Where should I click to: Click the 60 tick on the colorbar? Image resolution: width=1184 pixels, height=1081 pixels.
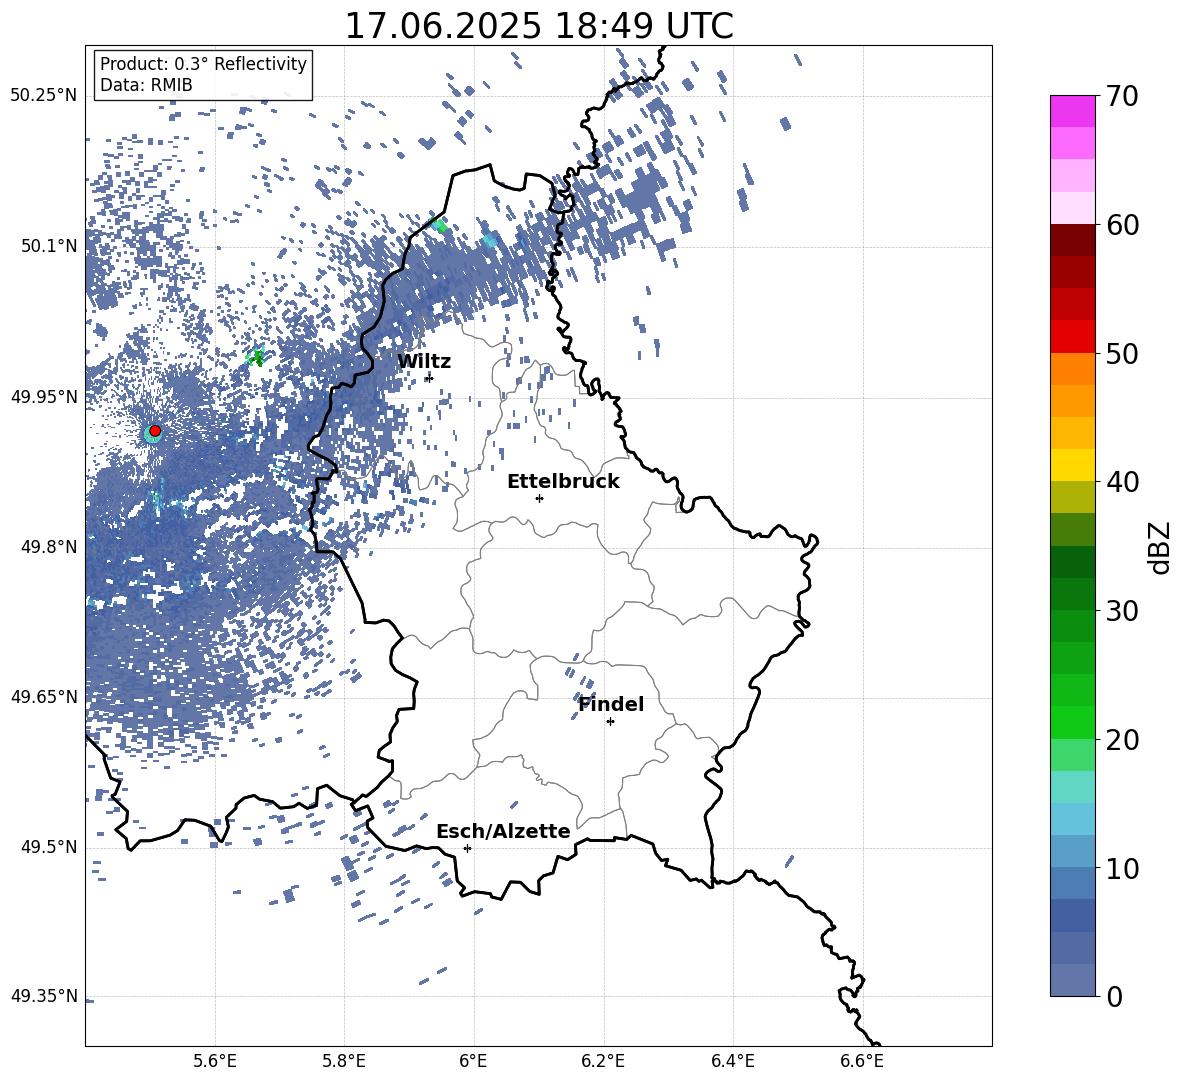point(1122,225)
